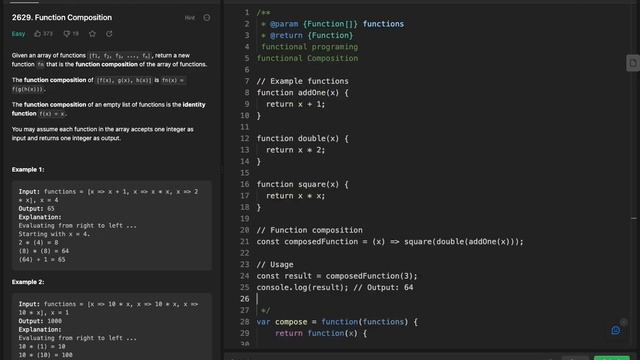Click the "@param {Function[]} functions" line
The height and width of the screenshot is (360, 640).
coord(332,24)
